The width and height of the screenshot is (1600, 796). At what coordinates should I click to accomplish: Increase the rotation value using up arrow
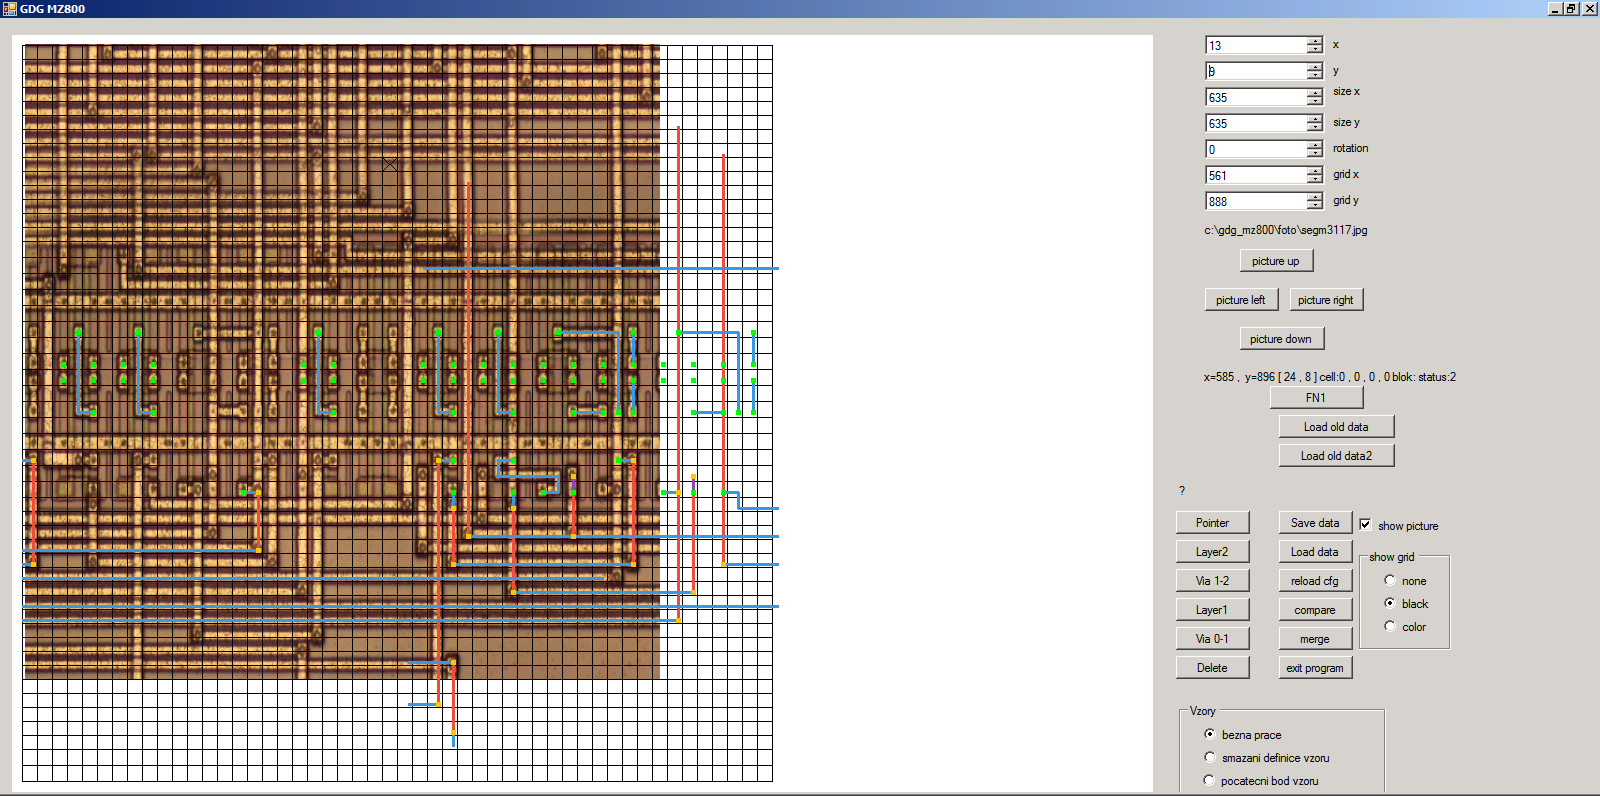[1314, 145]
